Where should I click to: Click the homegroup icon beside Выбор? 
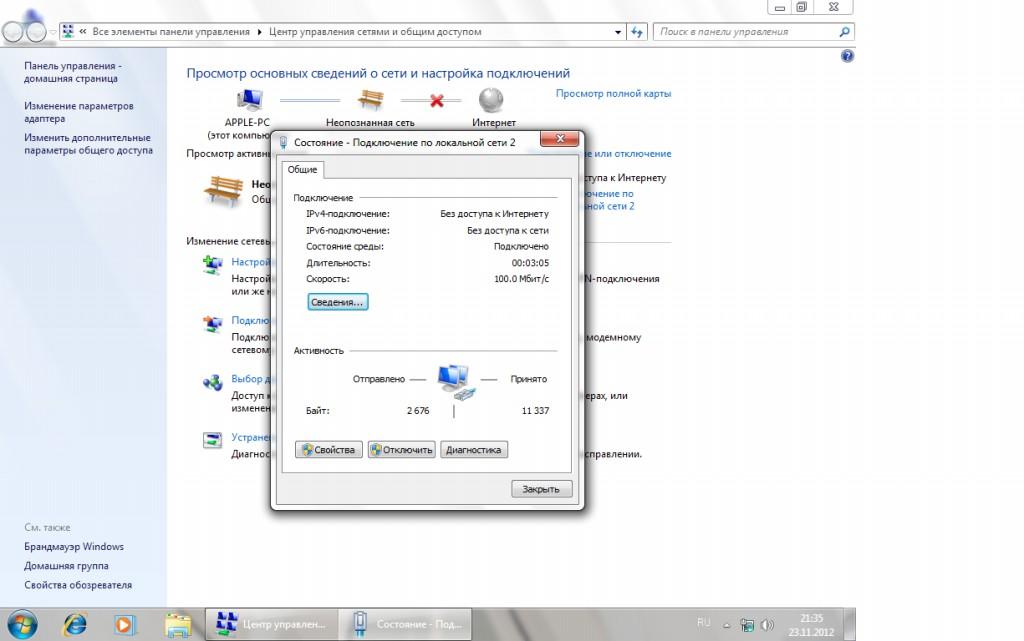[212, 382]
